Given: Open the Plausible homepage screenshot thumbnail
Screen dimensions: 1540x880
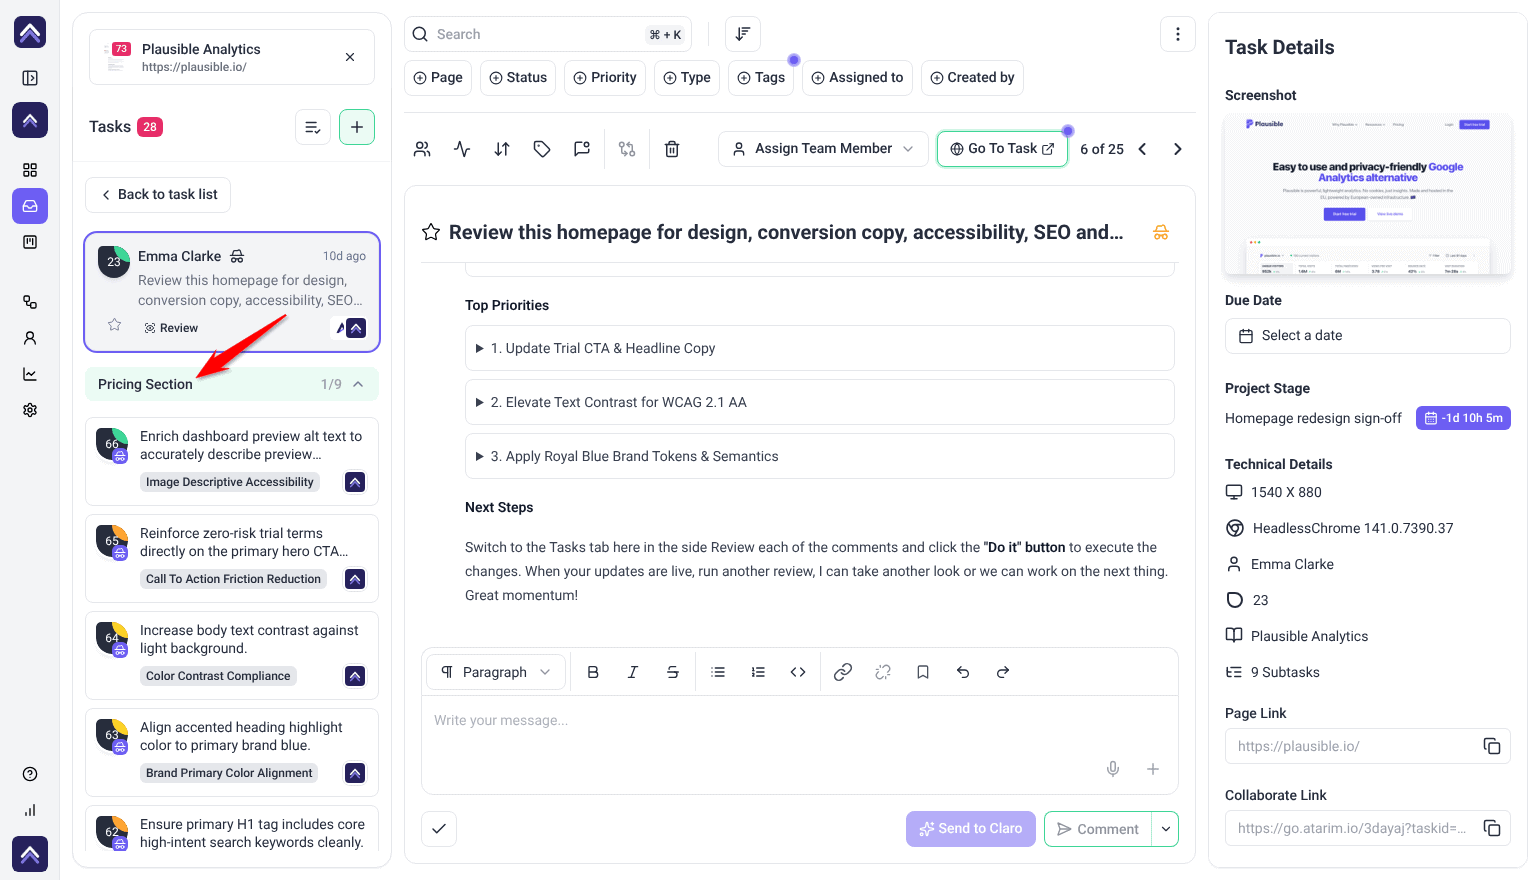Looking at the screenshot, I should [1368, 194].
